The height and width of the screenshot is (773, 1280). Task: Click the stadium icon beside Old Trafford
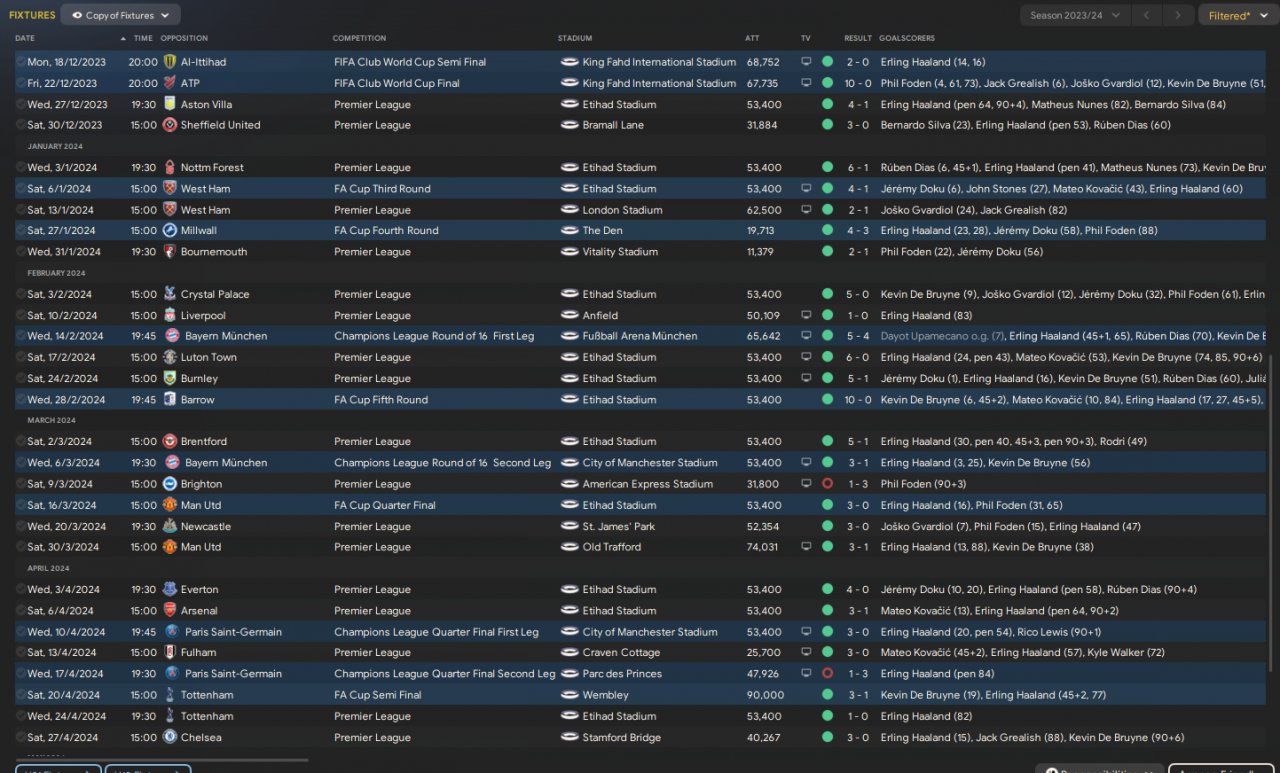click(569, 547)
